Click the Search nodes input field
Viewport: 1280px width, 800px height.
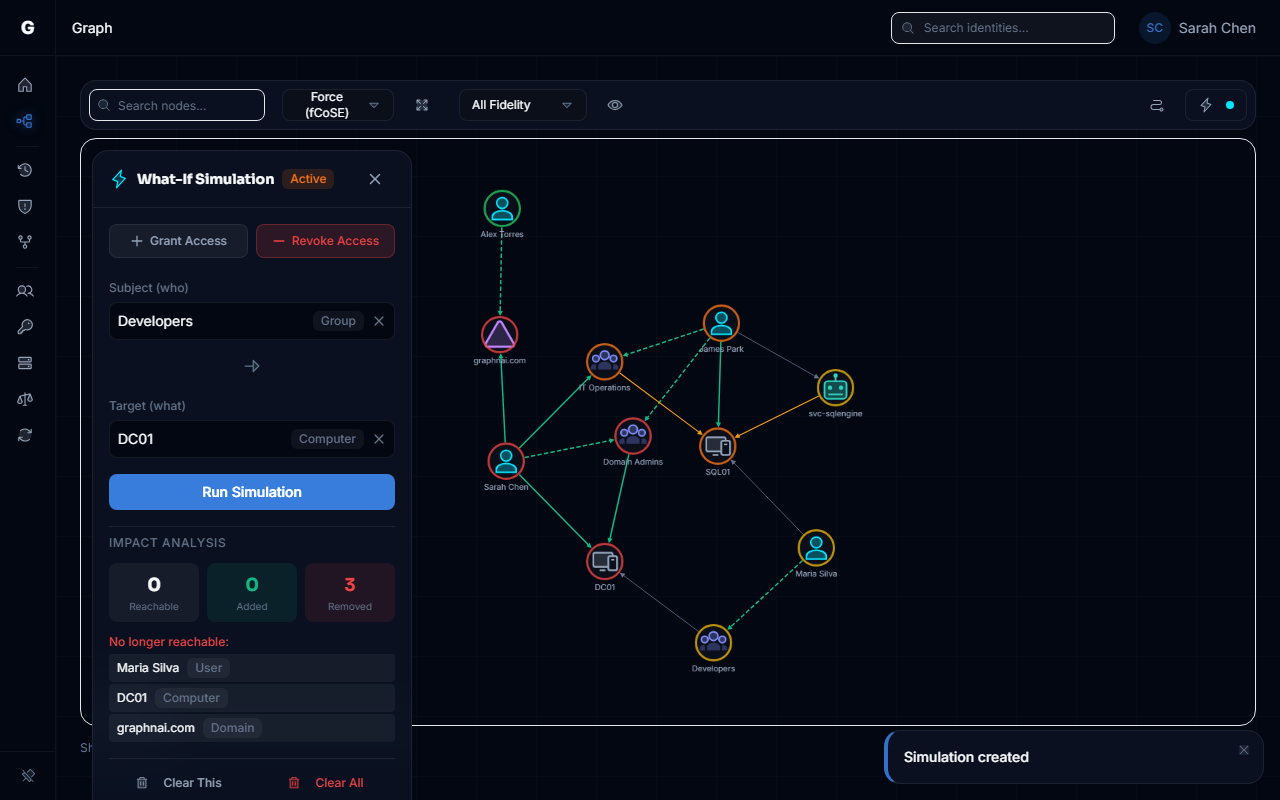pyautogui.click(x=176, y=104)
